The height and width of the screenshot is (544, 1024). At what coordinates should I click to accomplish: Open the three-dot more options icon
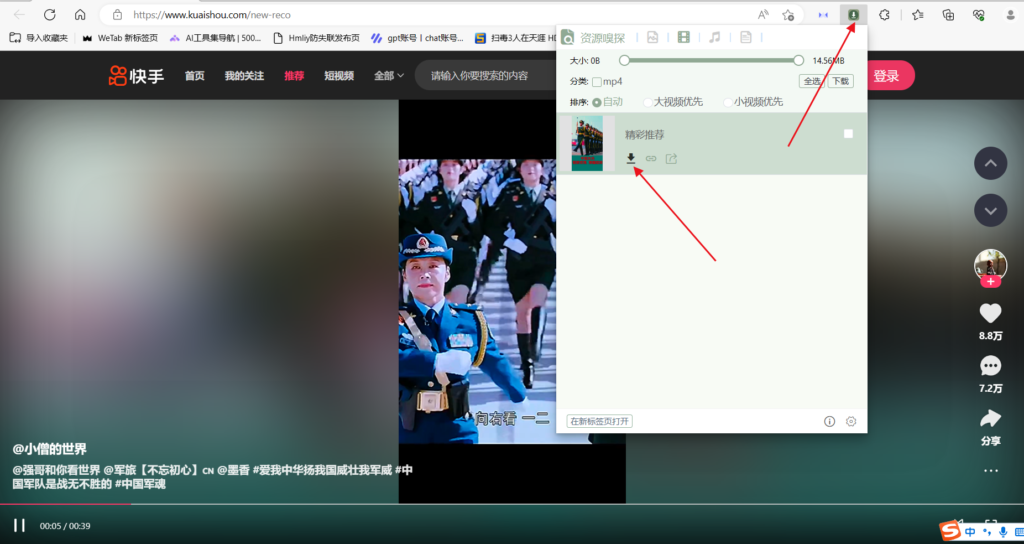(991, 470)
